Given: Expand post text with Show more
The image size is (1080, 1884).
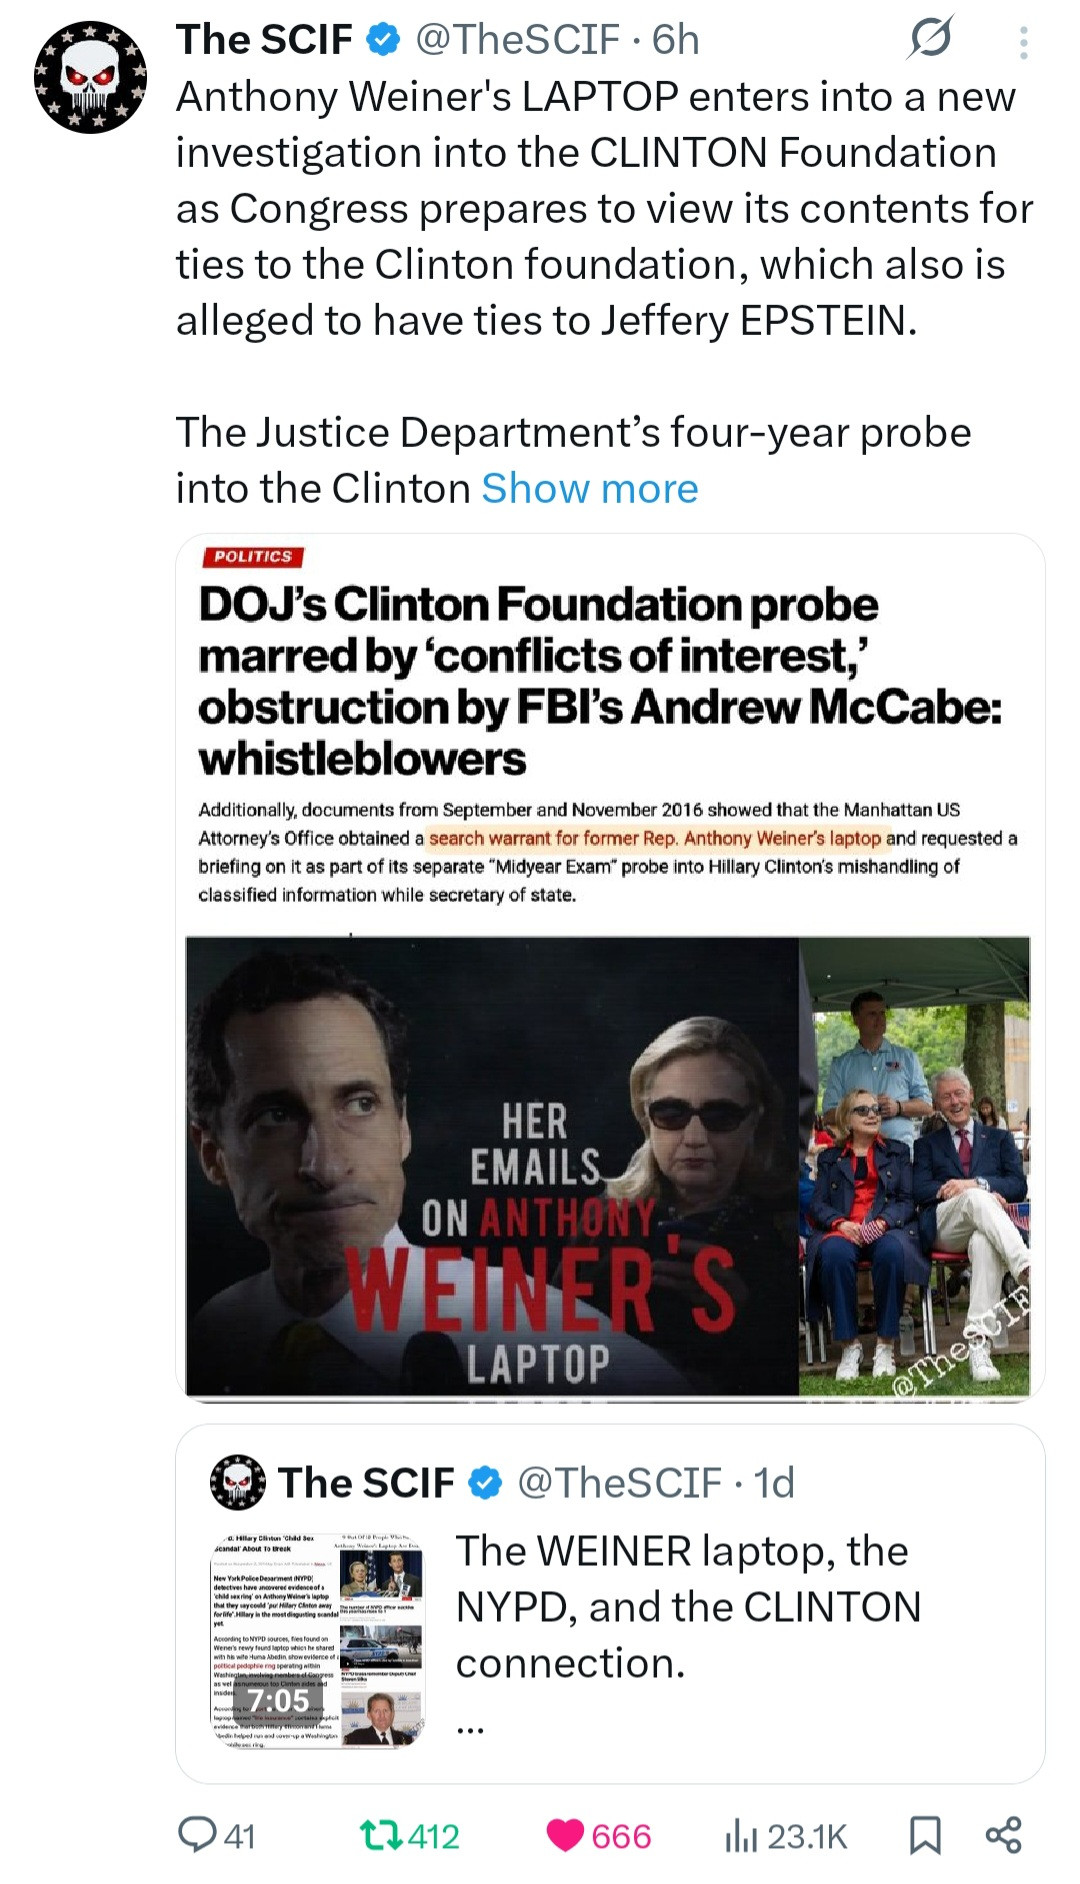Looking at the screenshot, I should point(589,488).
